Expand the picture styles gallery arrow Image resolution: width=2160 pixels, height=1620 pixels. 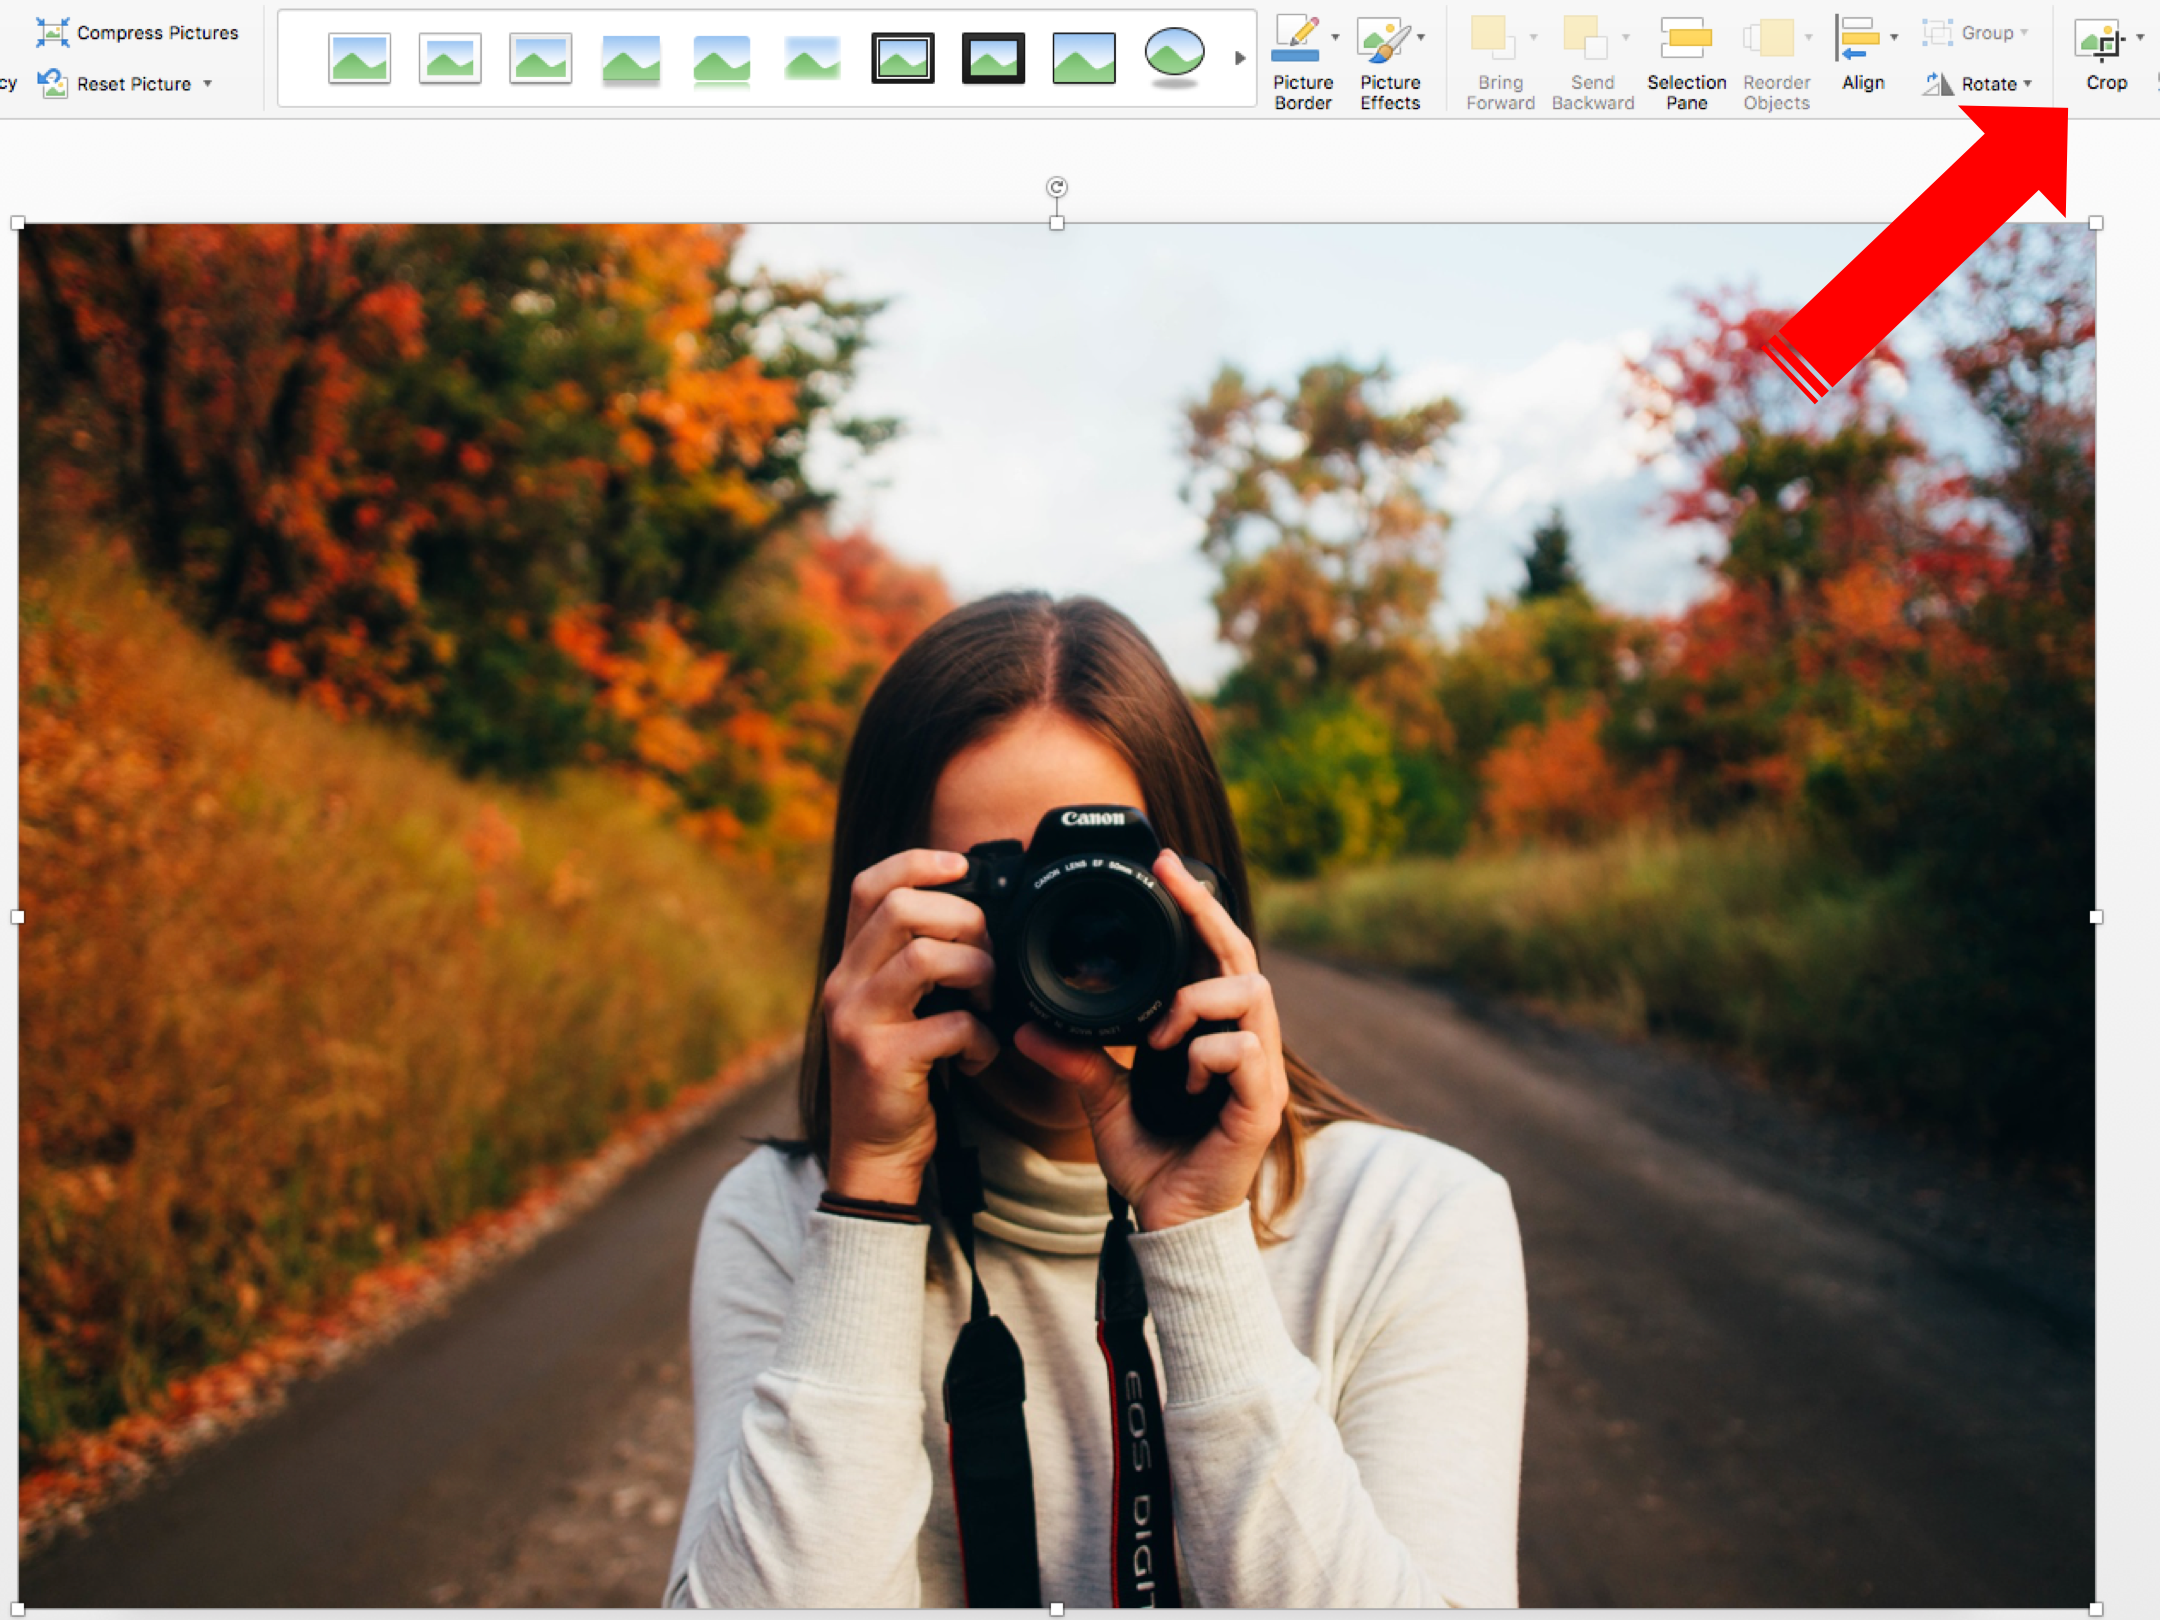(x=1240, y=58)
